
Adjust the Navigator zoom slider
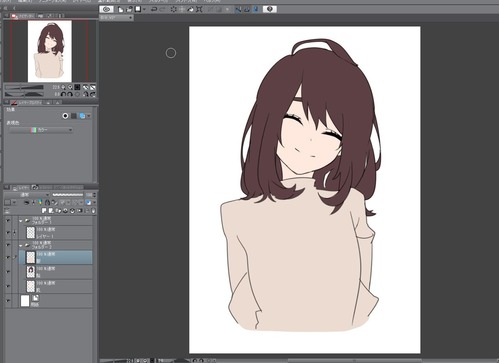[x=24, y=87]
